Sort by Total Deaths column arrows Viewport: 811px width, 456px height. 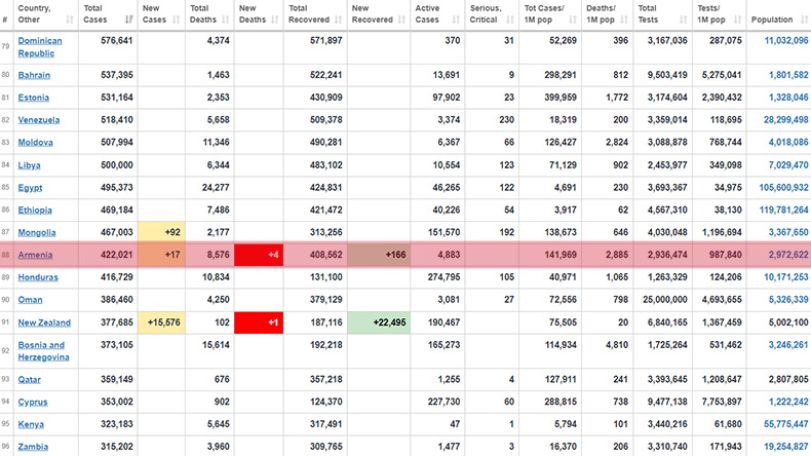[x=226, y=20]
